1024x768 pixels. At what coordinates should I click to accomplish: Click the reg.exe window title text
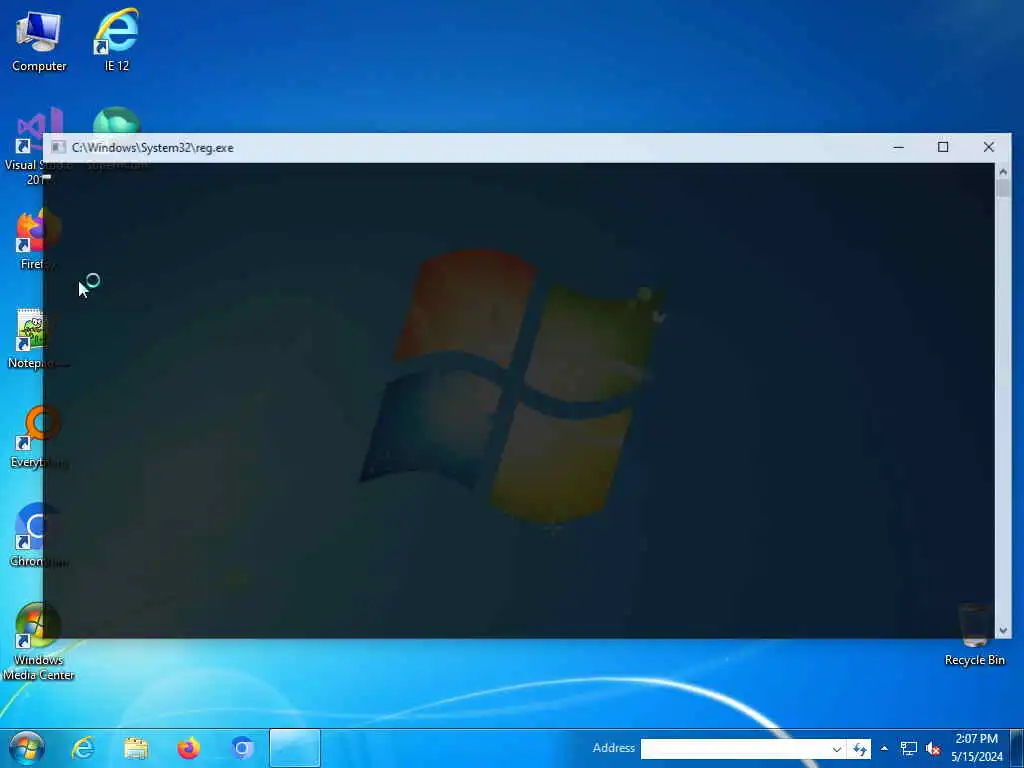click(x=153, y=148)
